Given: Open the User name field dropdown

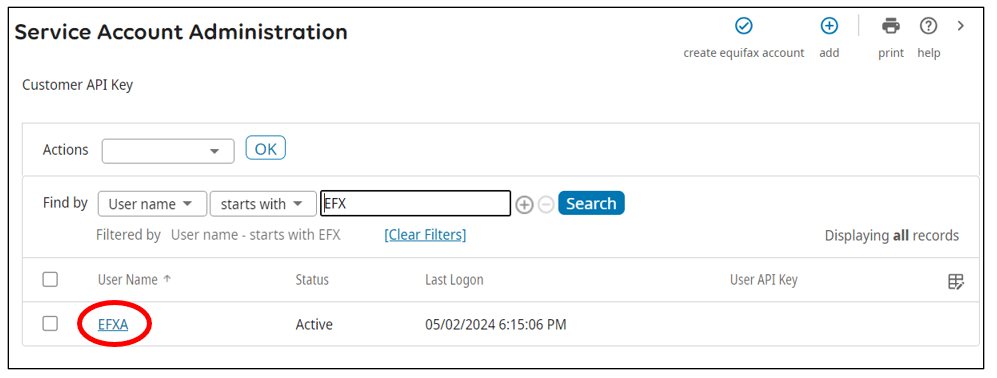Looking at the screenshot, I should [153, 204].
